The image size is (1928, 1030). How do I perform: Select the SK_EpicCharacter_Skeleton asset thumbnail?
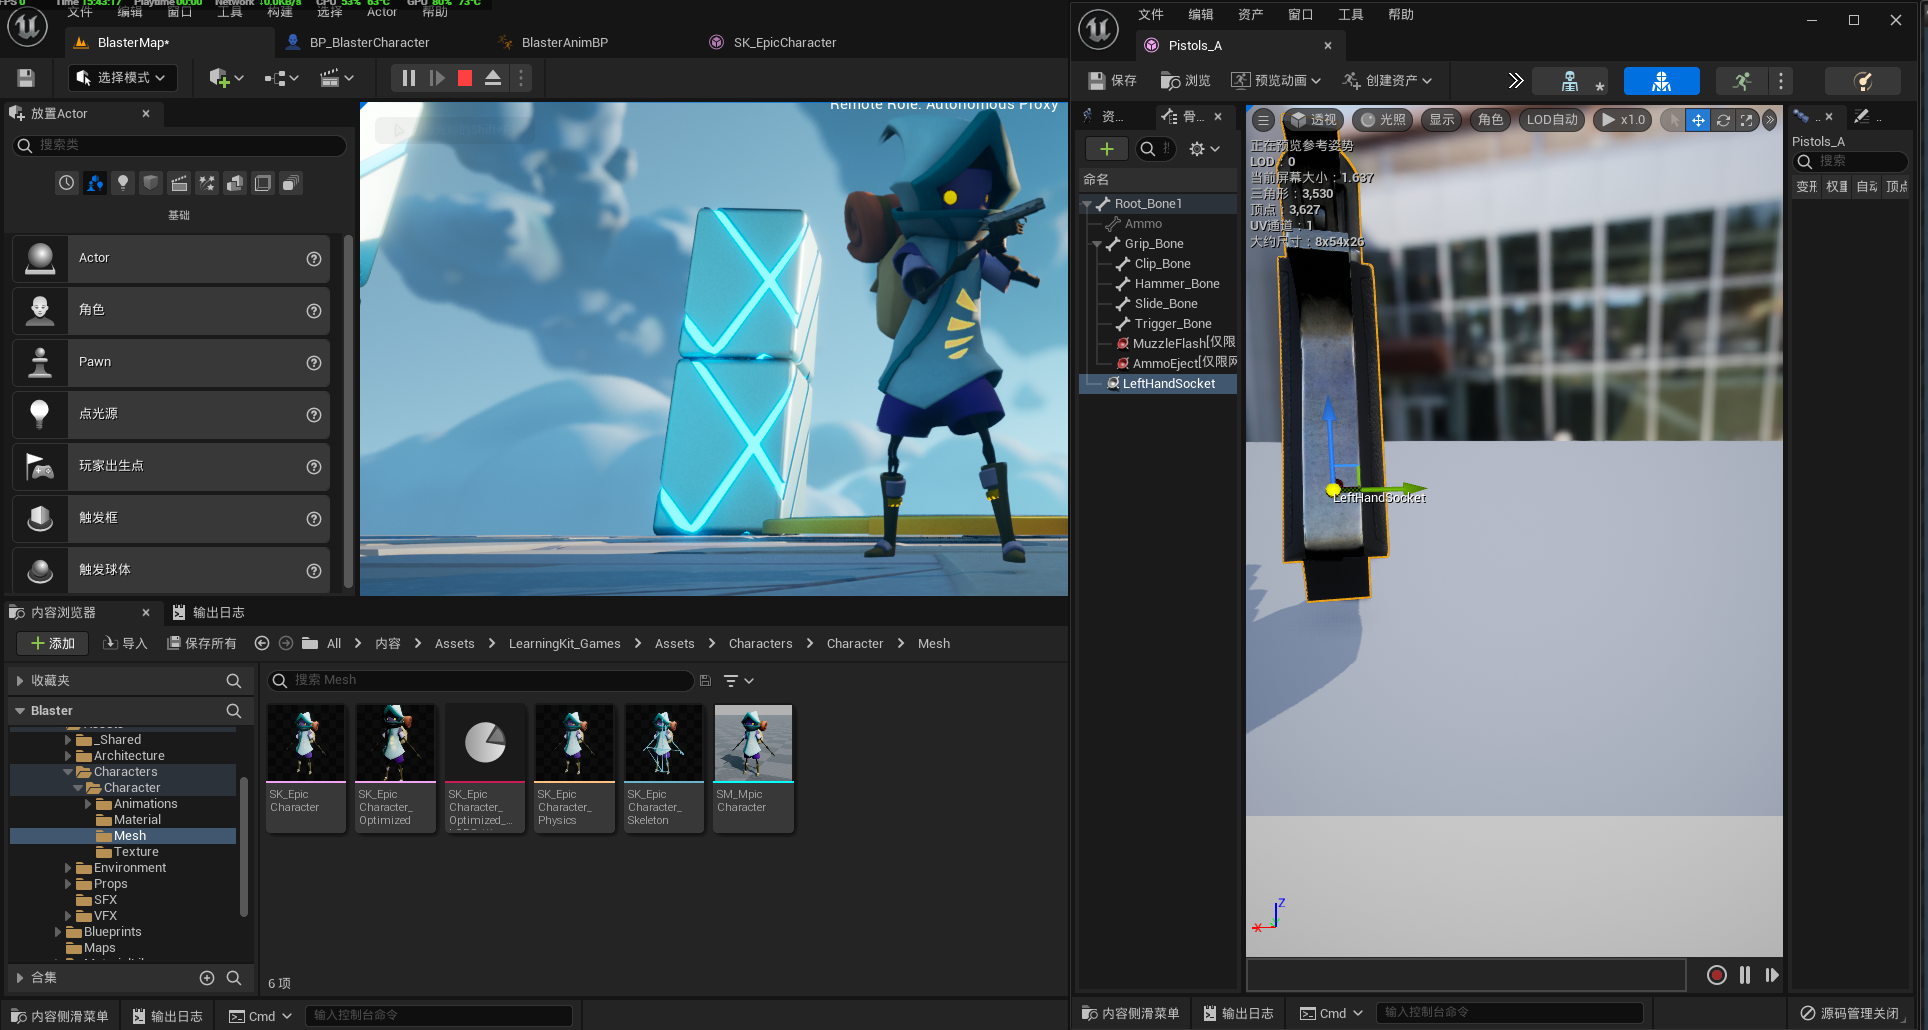[664, 768]
